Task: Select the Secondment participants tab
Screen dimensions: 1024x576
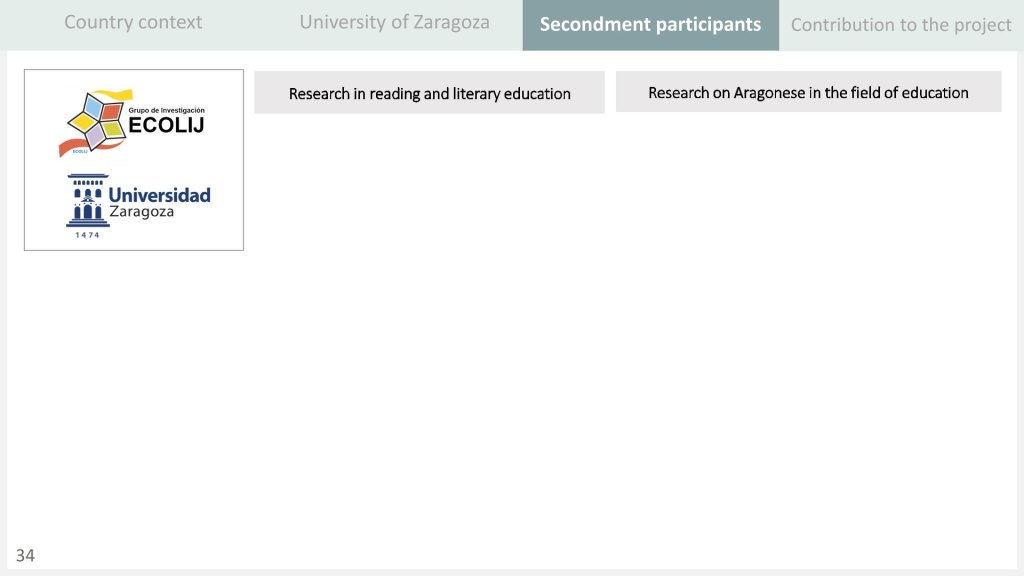Action: pos(650,25)
